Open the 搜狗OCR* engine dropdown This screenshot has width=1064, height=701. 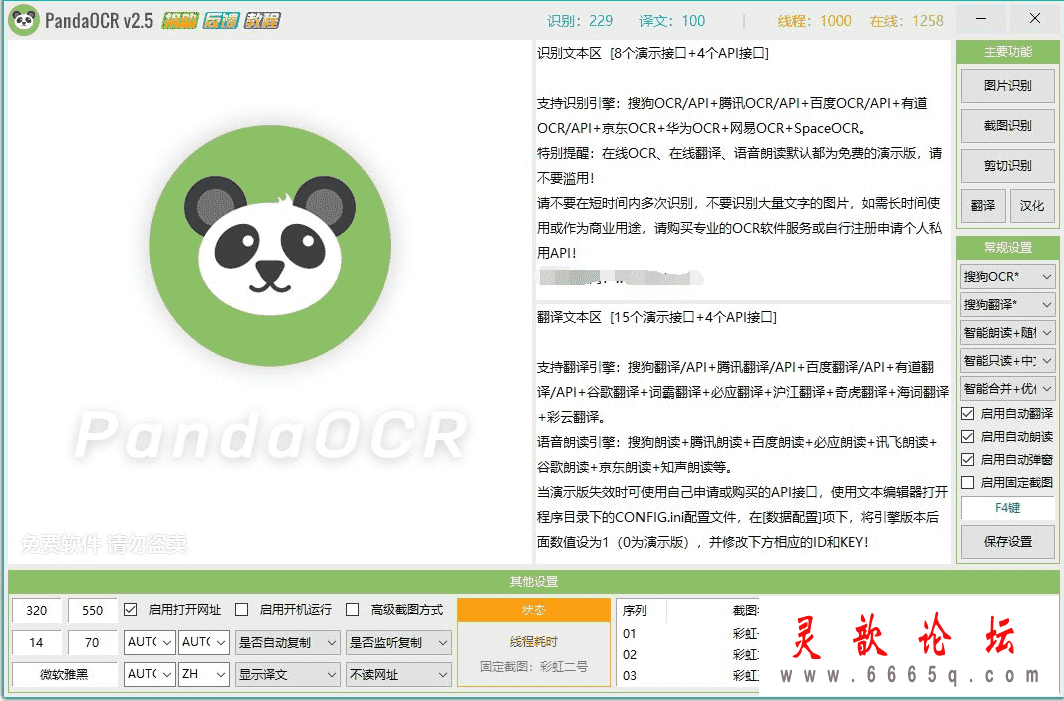pos(1007,277)
